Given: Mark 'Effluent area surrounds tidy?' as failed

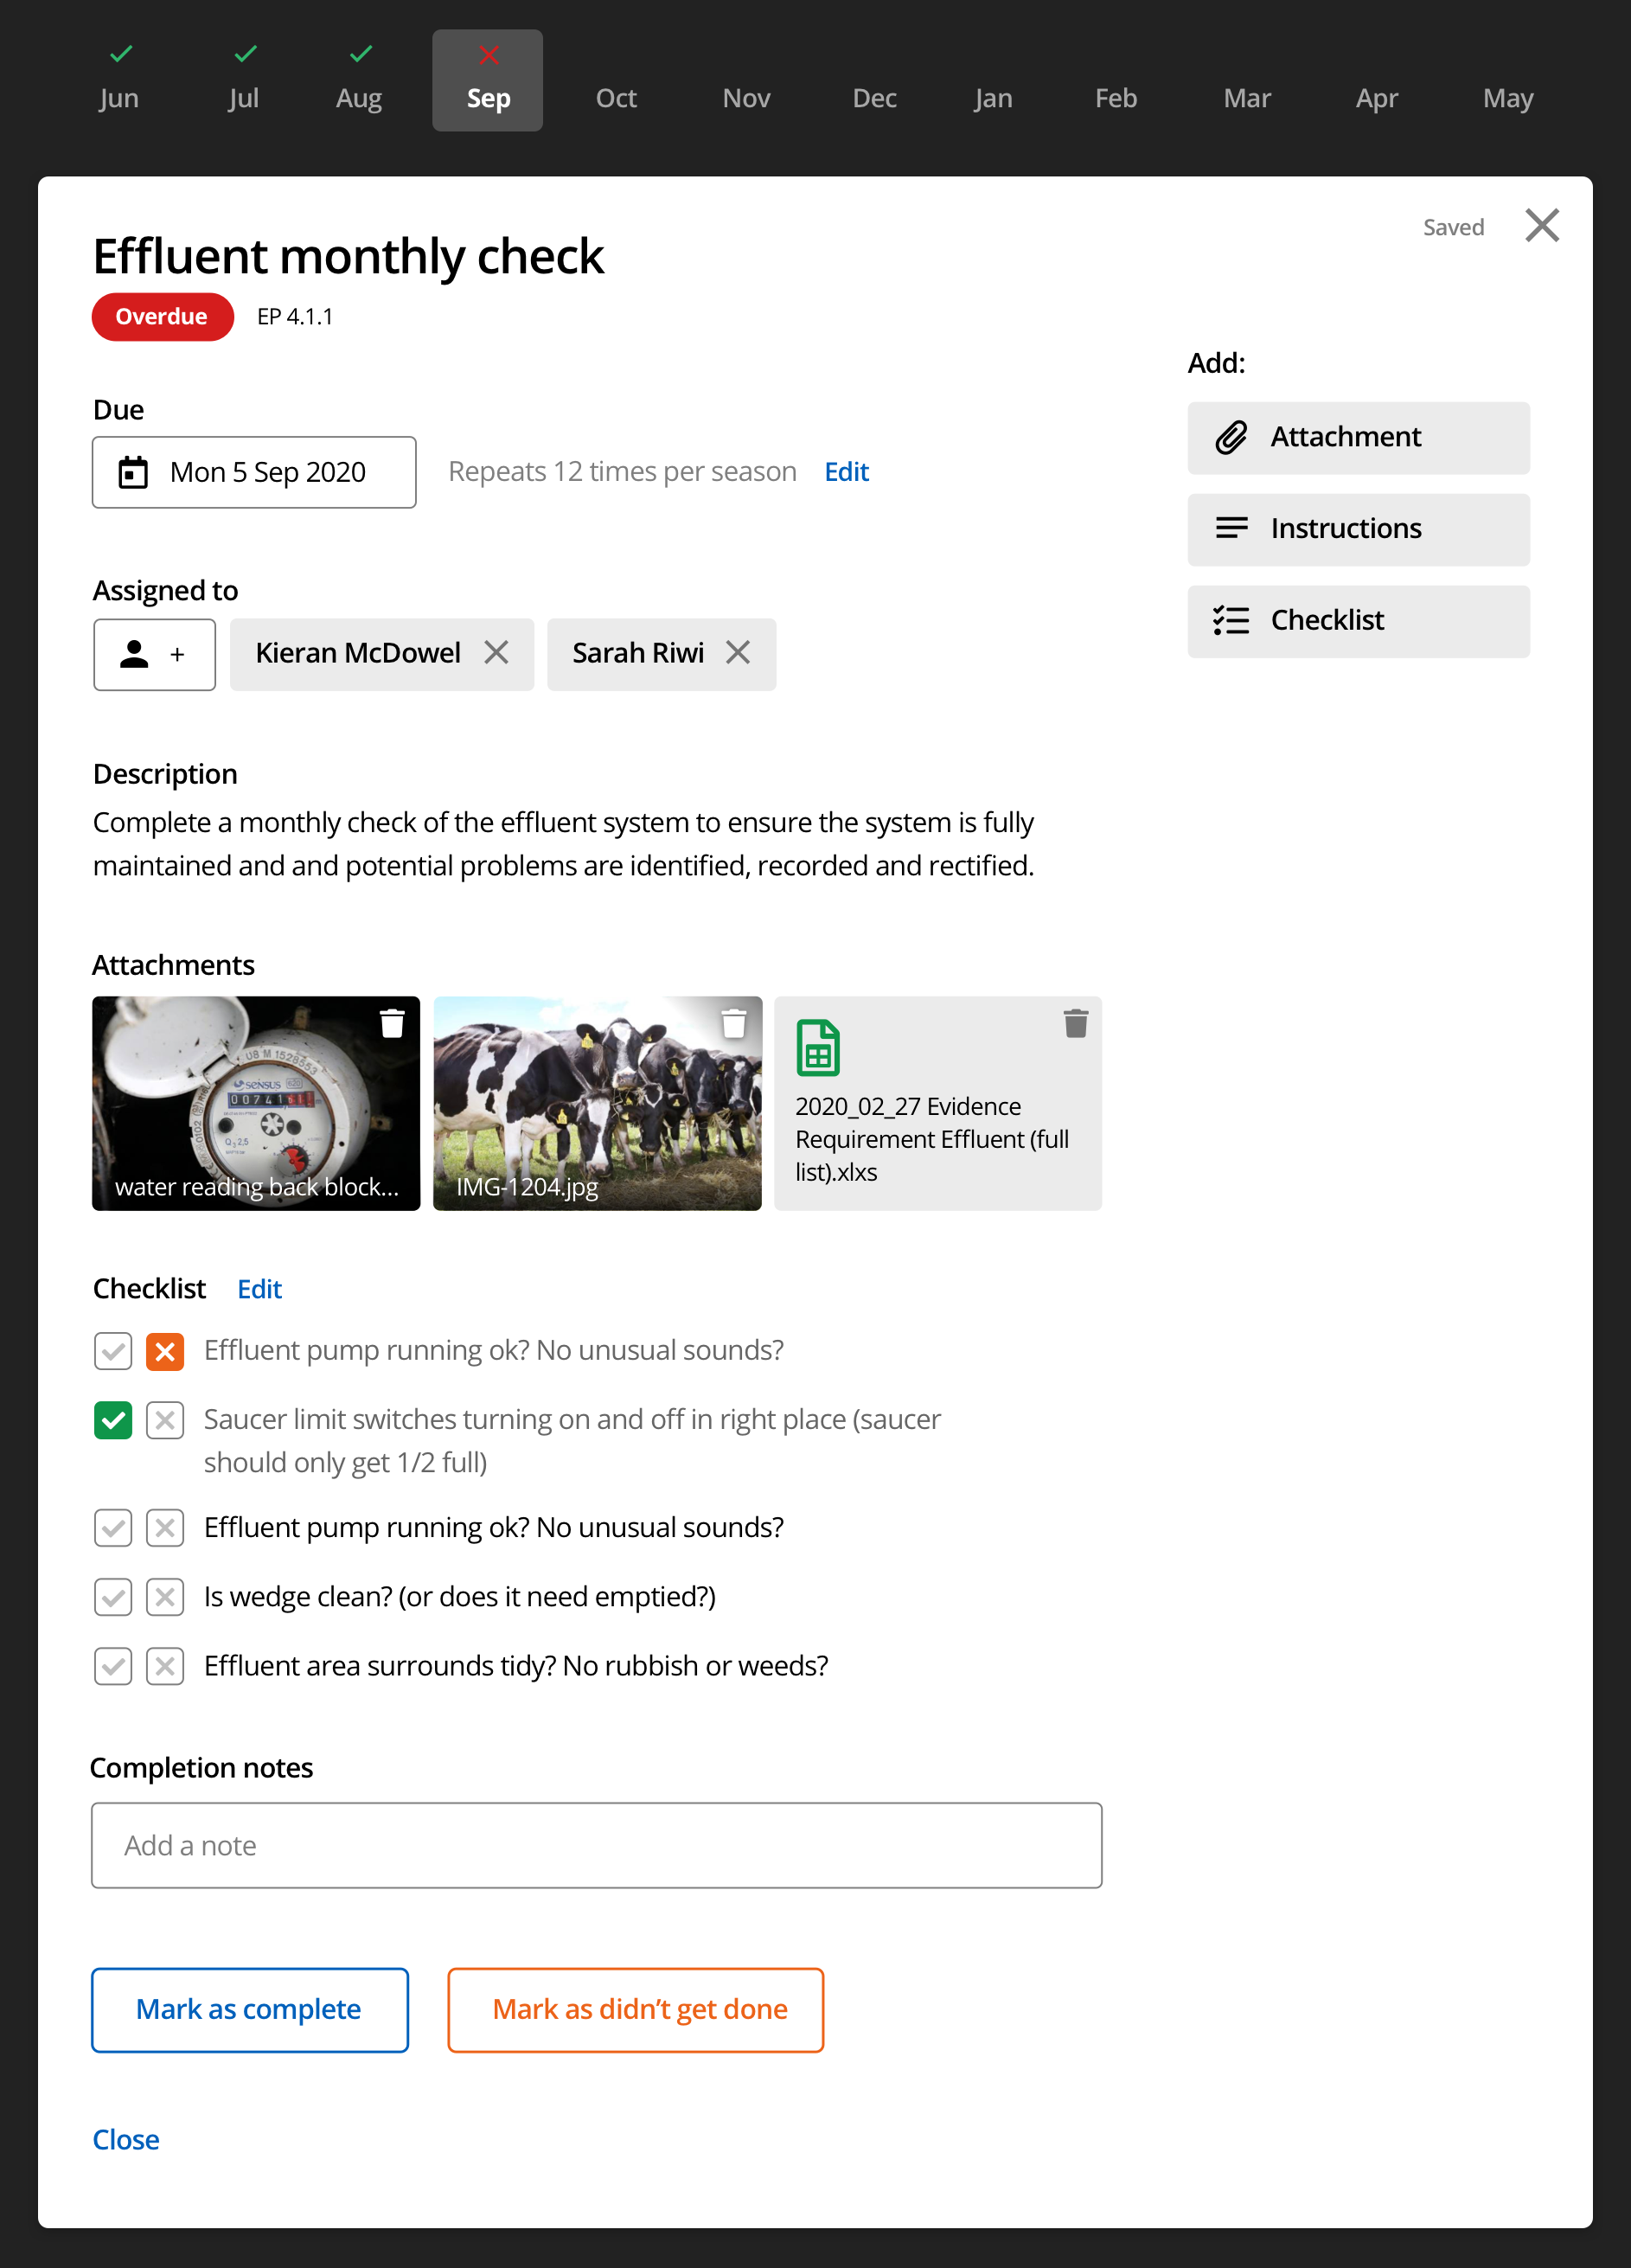Looking at the screenshot, I should pos(165,1666).
